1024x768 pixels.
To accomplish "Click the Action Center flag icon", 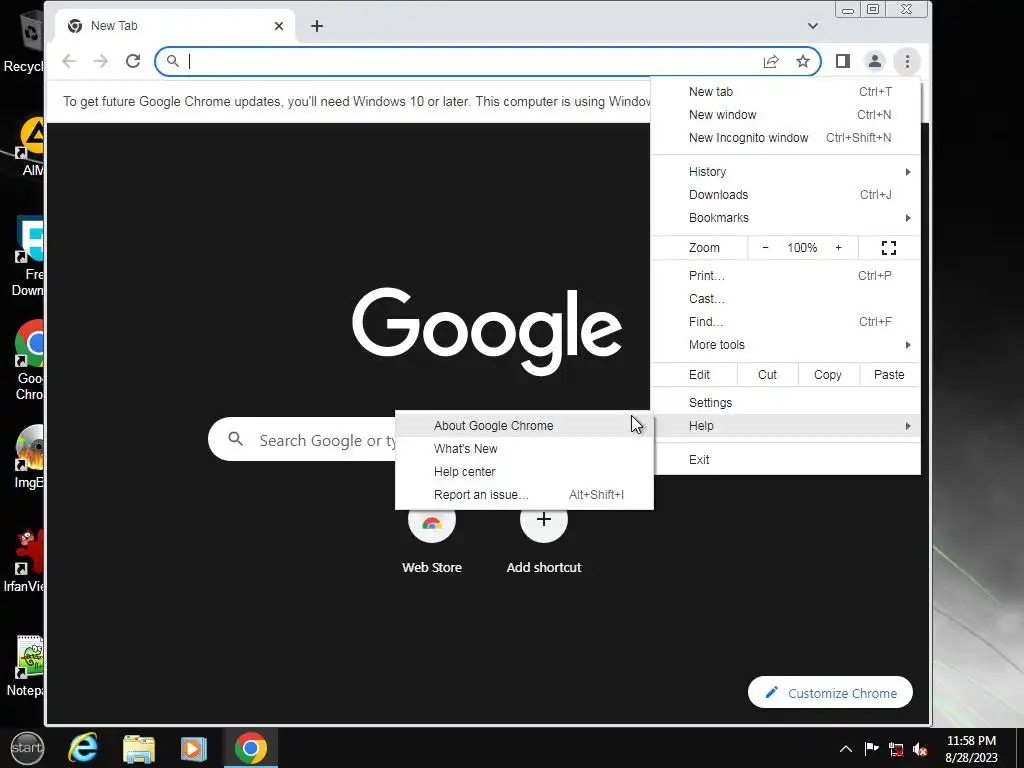I will [871, 749].
